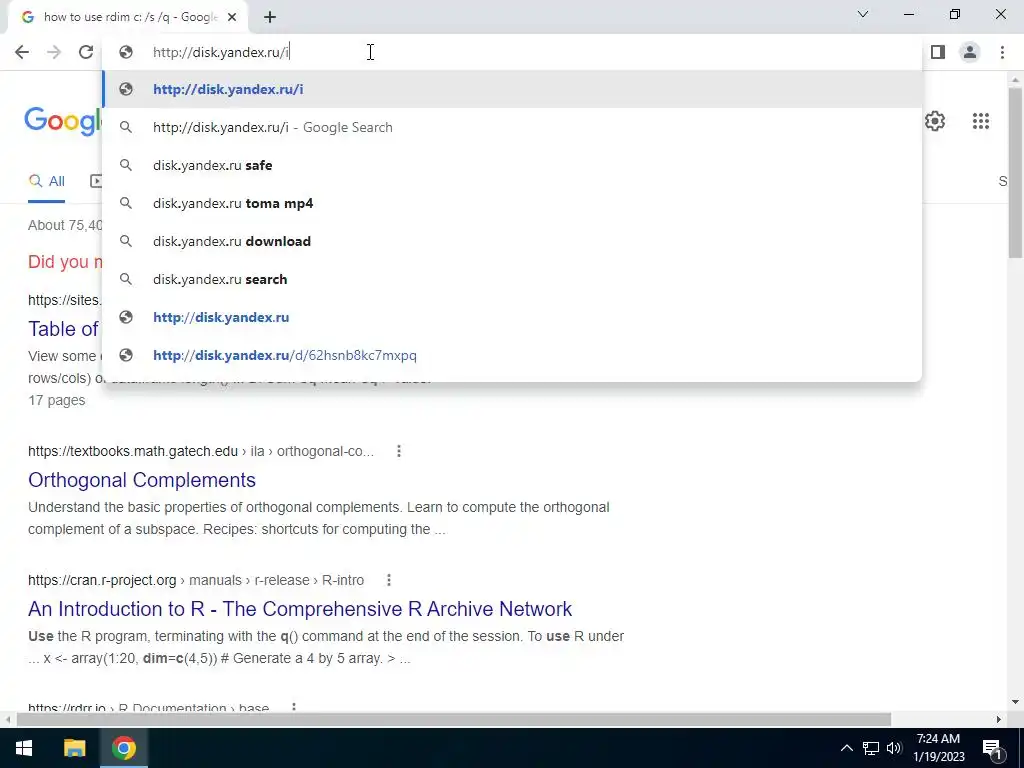
Task: Select the 'how to use rdim' Google tab
Action: [x=129, y=18]
